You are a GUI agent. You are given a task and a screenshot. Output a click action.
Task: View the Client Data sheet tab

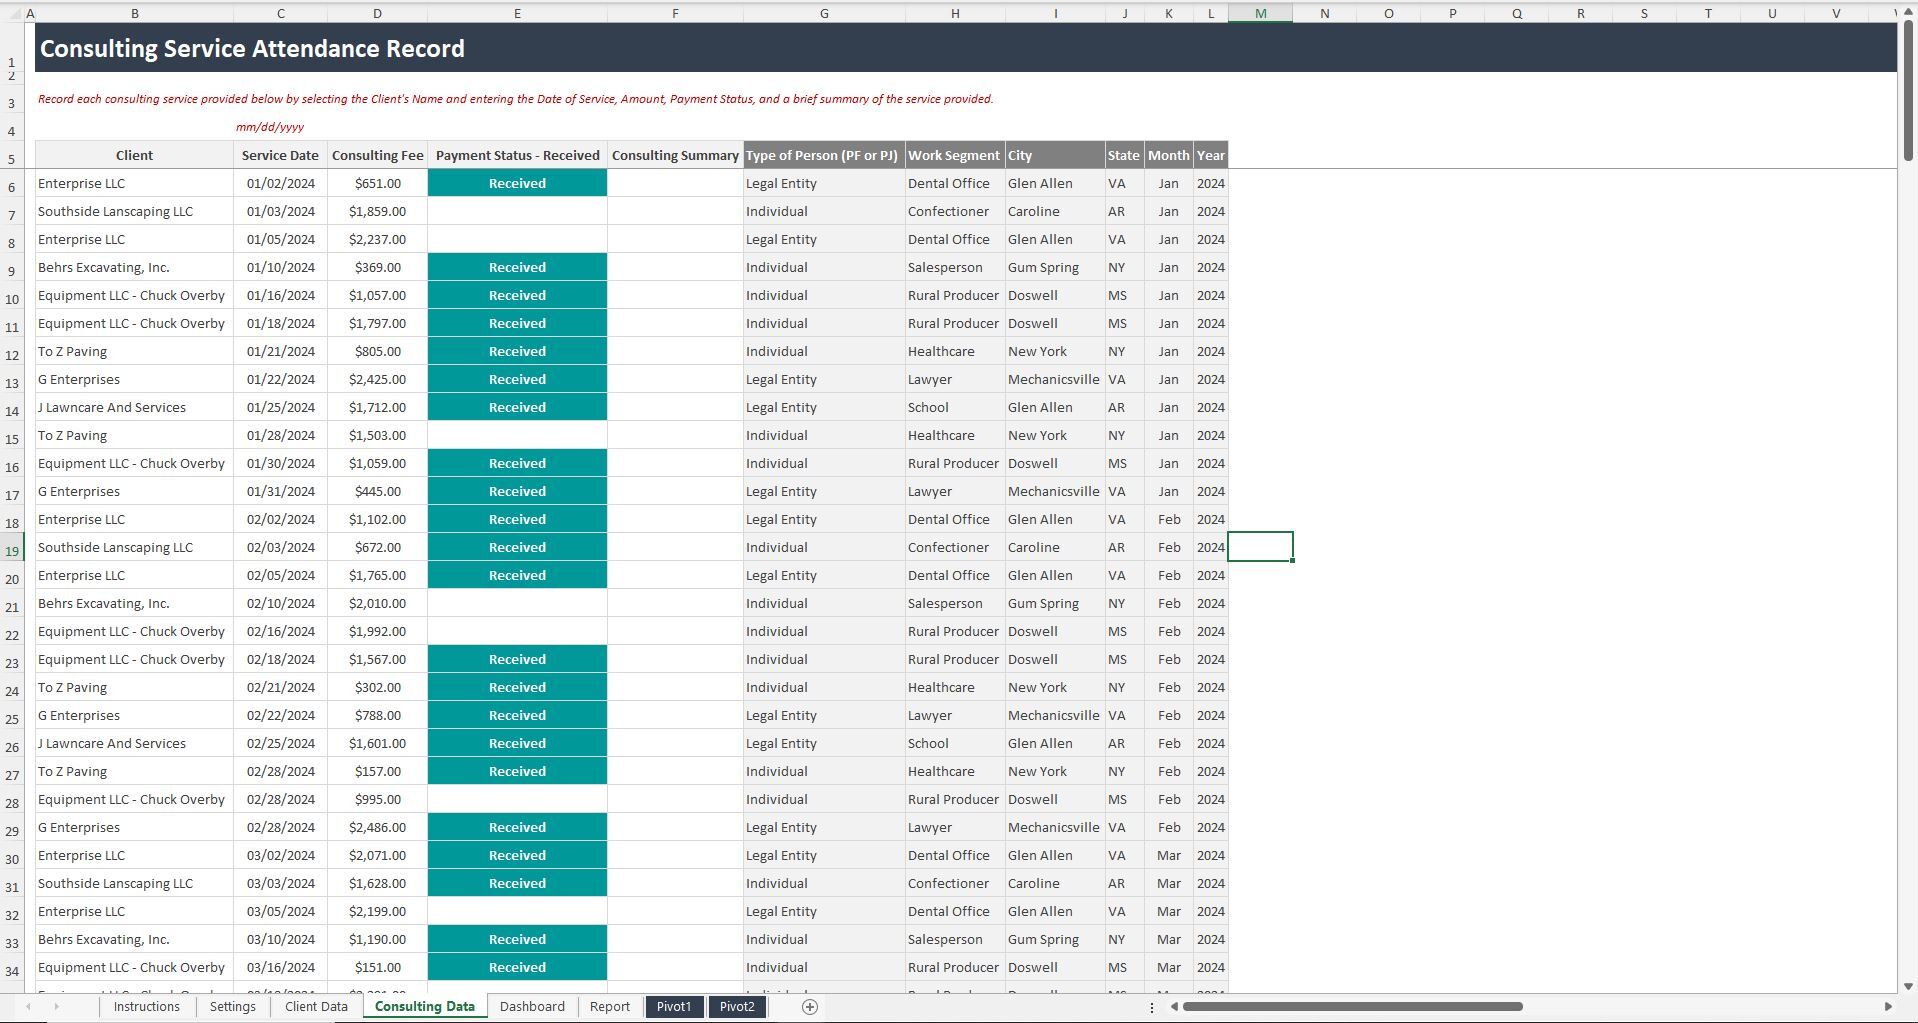[315, 1007]
